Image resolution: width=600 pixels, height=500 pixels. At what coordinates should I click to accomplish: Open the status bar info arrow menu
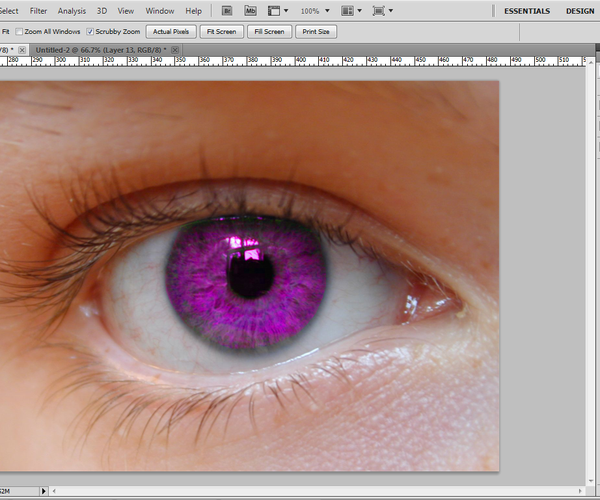coord(44,491)
